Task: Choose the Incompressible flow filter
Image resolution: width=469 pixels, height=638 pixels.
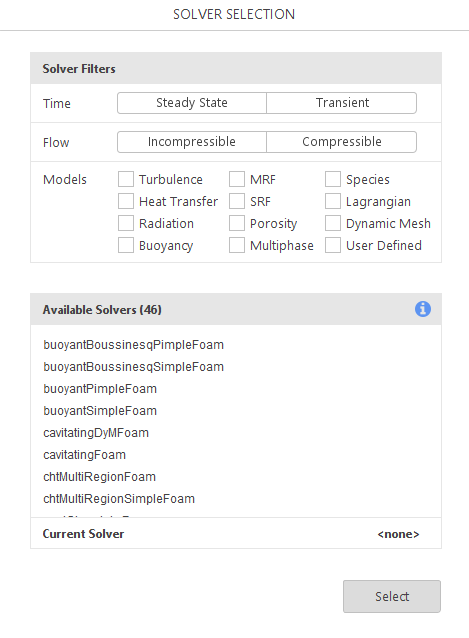Action: [x=192, y=142]
